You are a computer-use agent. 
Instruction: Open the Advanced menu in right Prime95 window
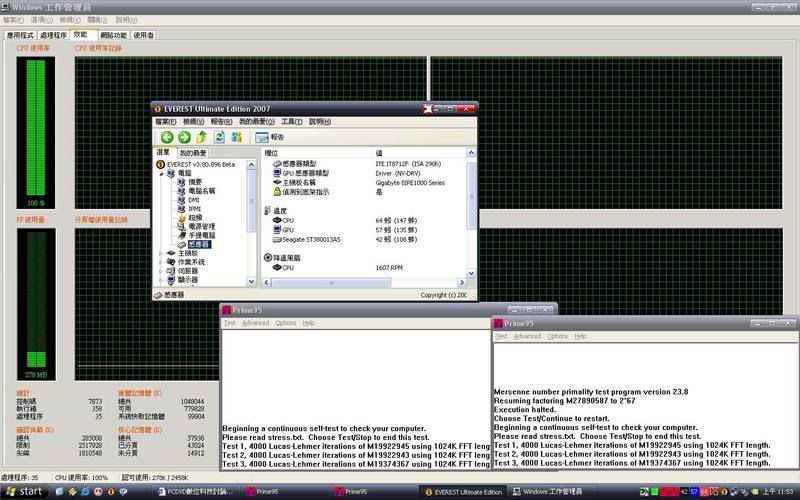tap(528, 336)
